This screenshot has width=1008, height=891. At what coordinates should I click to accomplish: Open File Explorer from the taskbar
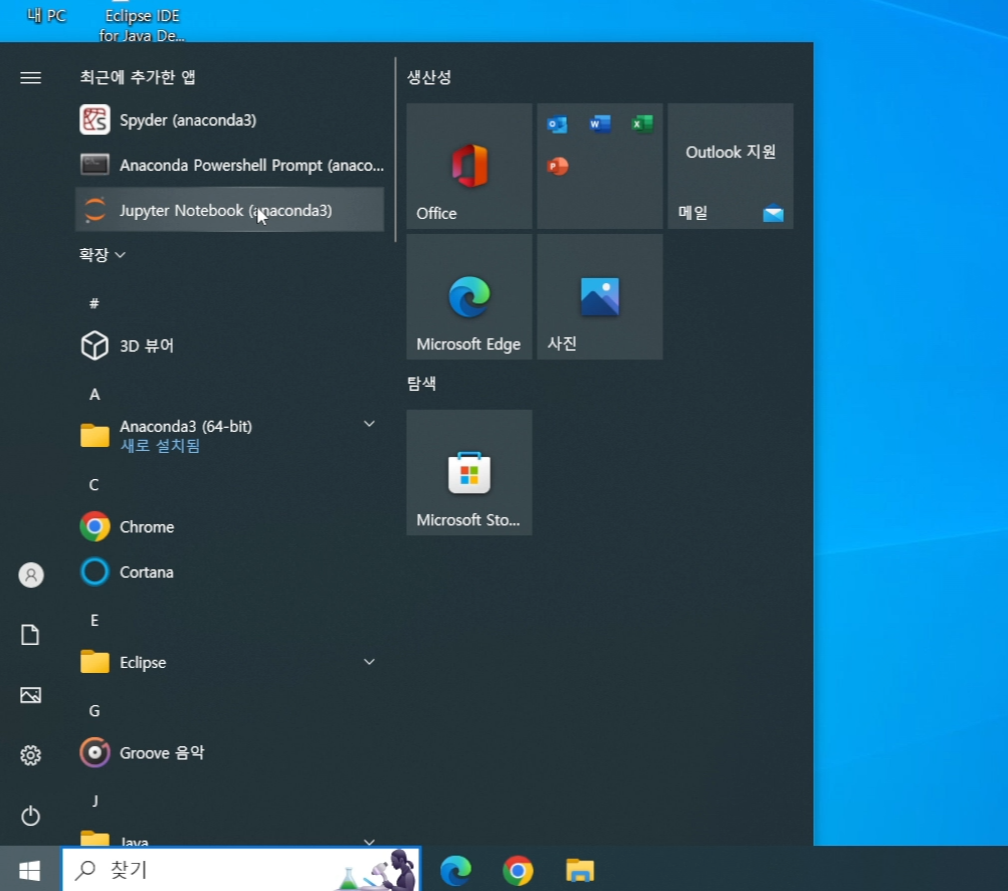point(580,870)
